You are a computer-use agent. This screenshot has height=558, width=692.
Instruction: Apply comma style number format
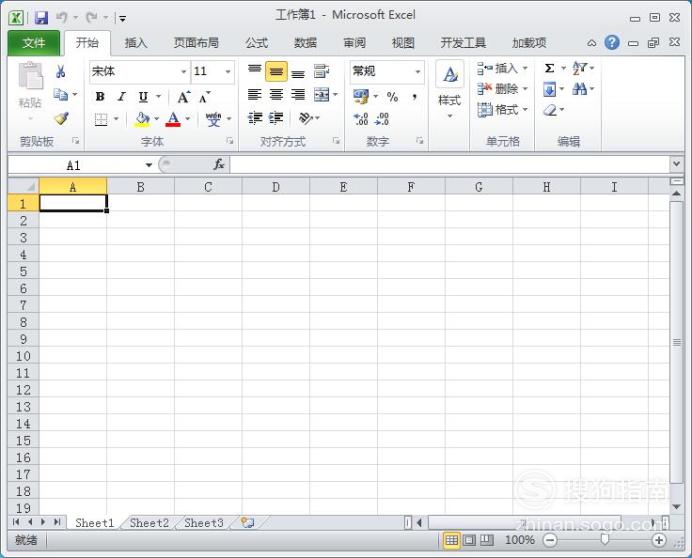click(x=414, y=97)
